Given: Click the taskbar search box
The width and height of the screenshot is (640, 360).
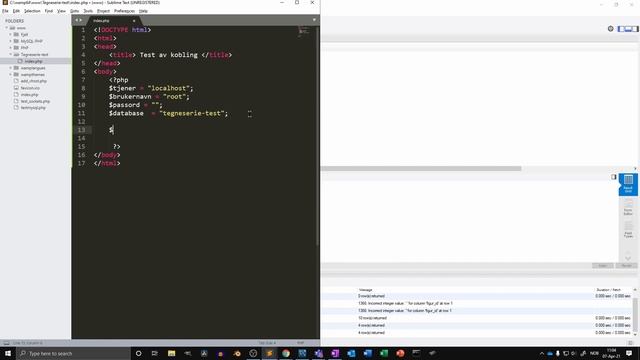Looking at the screenshot, I should (x=73, y=353).
